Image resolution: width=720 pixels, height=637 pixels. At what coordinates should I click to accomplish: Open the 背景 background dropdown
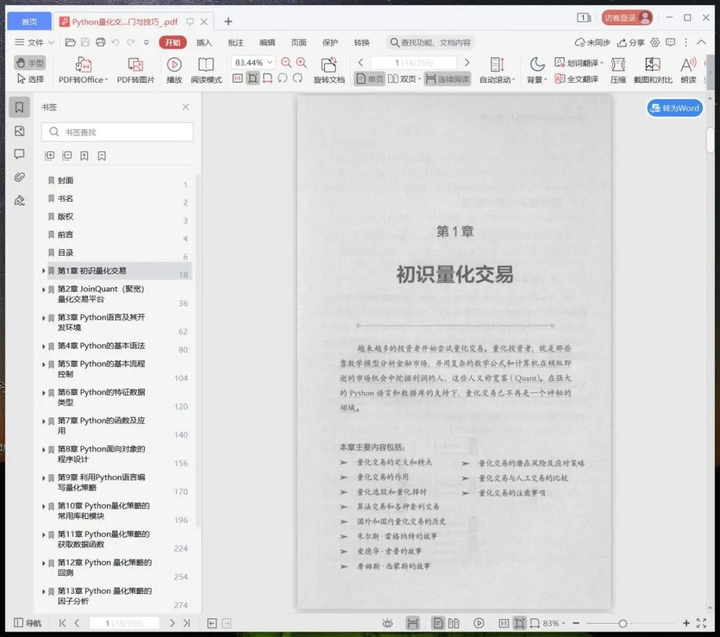coord(536,79)
